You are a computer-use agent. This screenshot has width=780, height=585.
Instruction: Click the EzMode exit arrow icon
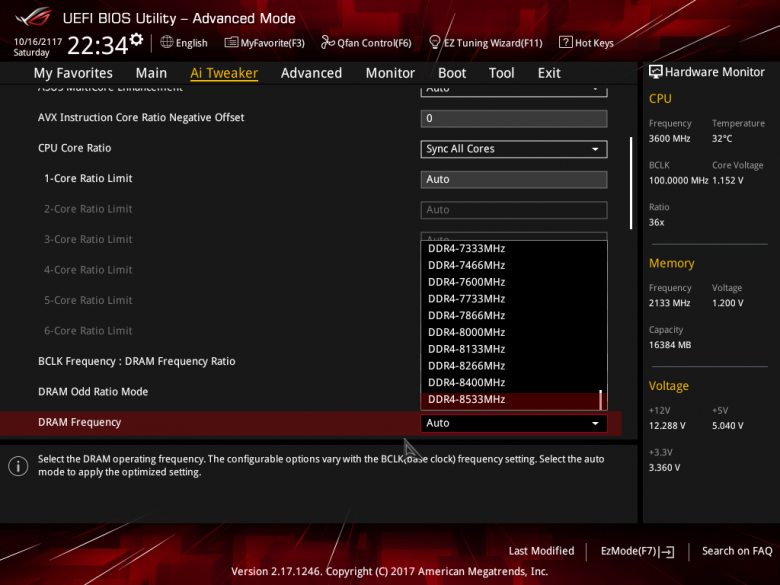pyautogui.click(x=668, y=552)
